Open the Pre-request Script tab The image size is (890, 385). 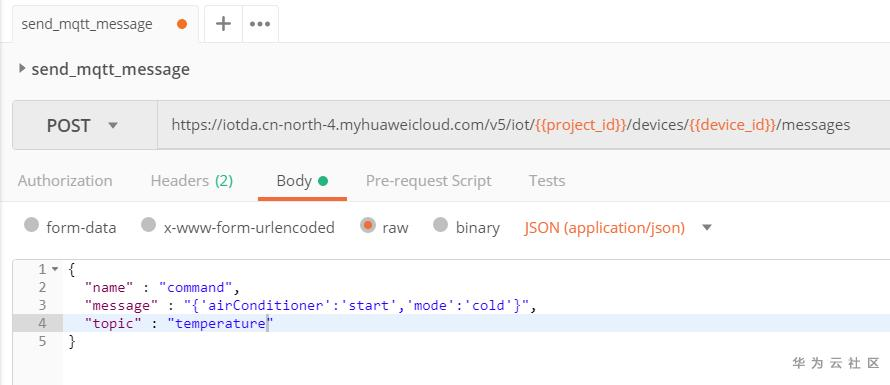[x=429, y=181]
